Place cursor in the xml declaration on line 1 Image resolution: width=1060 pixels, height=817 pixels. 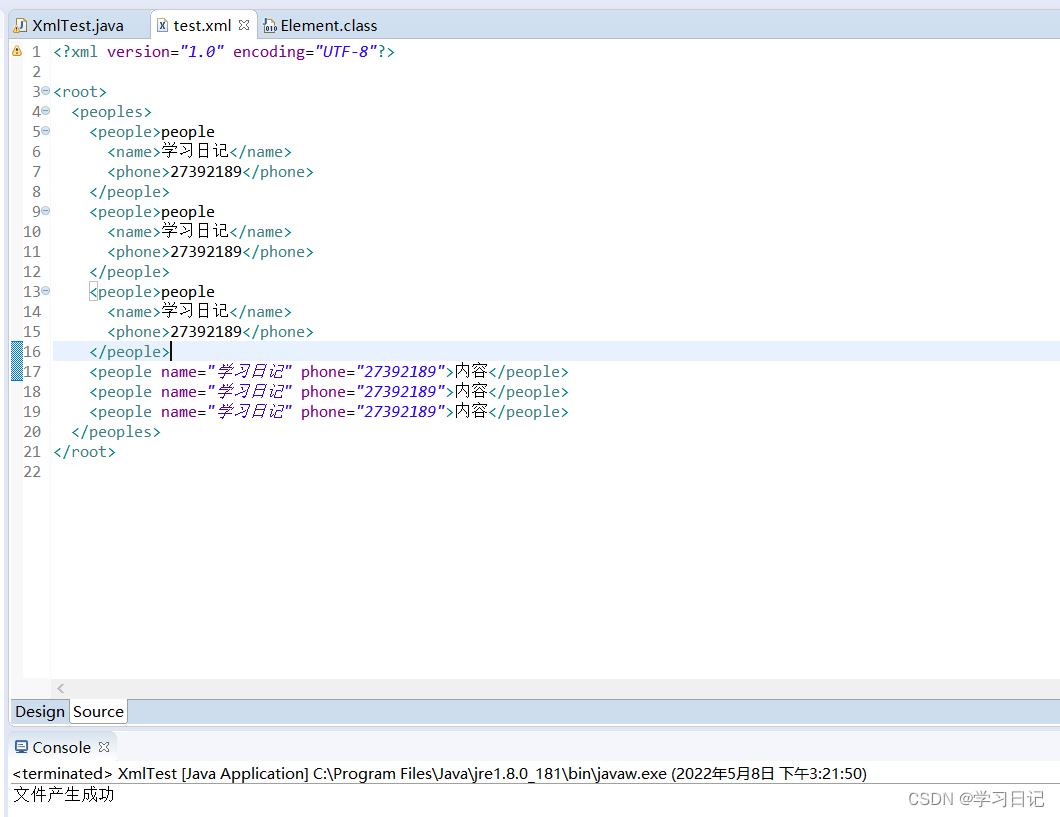point(224,51)
